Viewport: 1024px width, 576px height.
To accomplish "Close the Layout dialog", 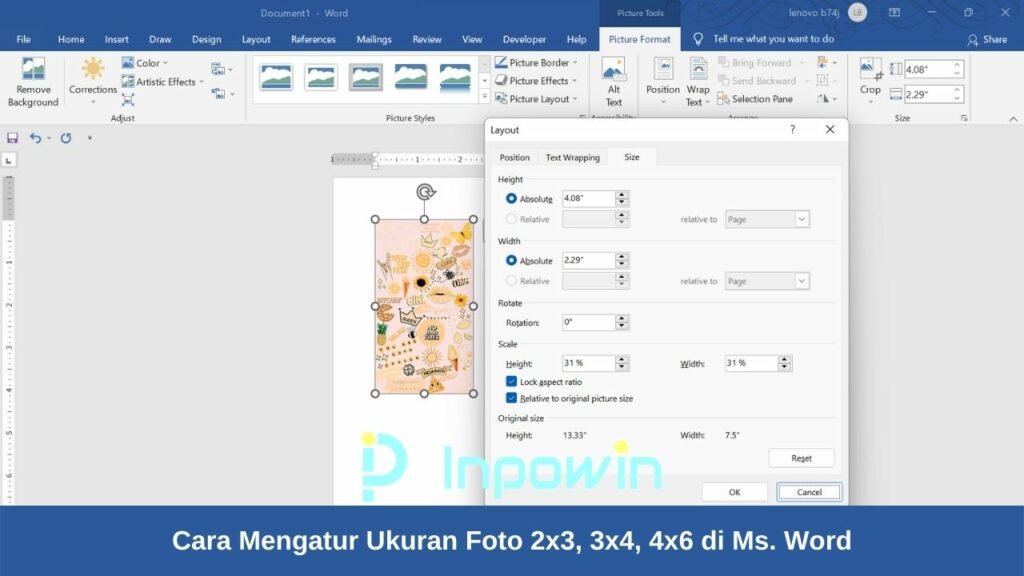I will coord(829,129).
